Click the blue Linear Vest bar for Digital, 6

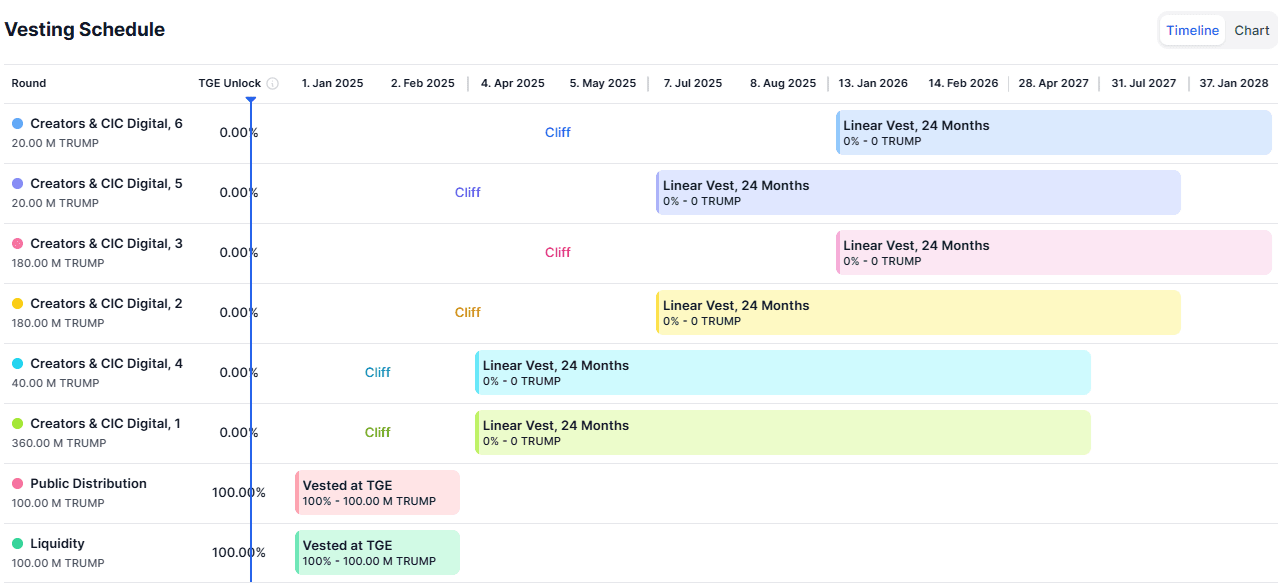pos(1054,133)
